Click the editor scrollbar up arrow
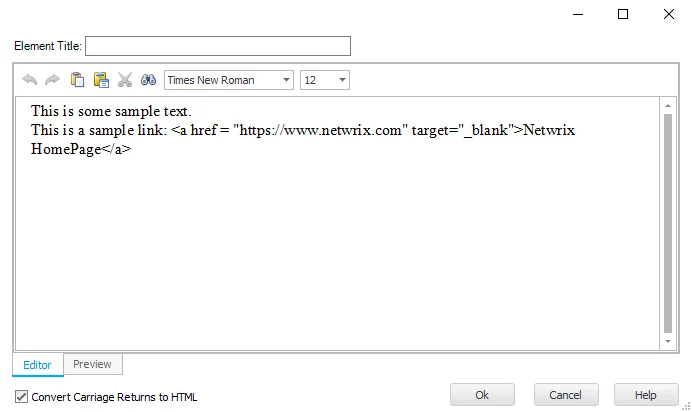Image resolution: width=692 pixels, height=412 pixels. (668, 106)
